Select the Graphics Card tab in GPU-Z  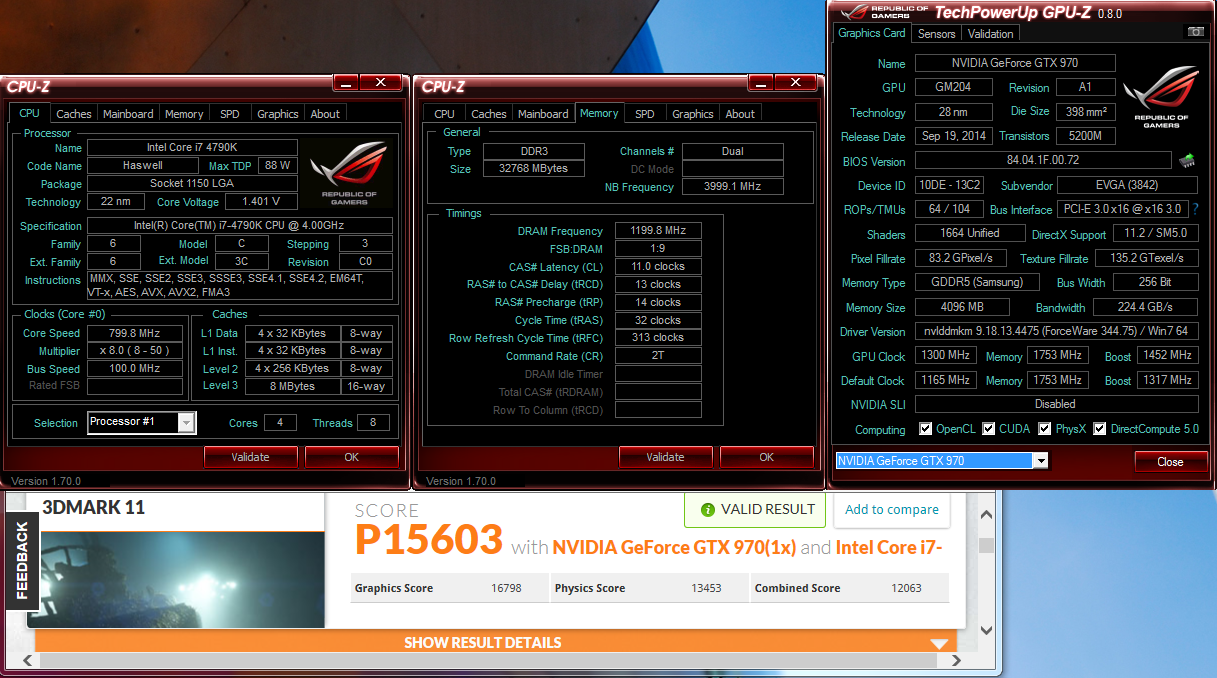[872, 33]
